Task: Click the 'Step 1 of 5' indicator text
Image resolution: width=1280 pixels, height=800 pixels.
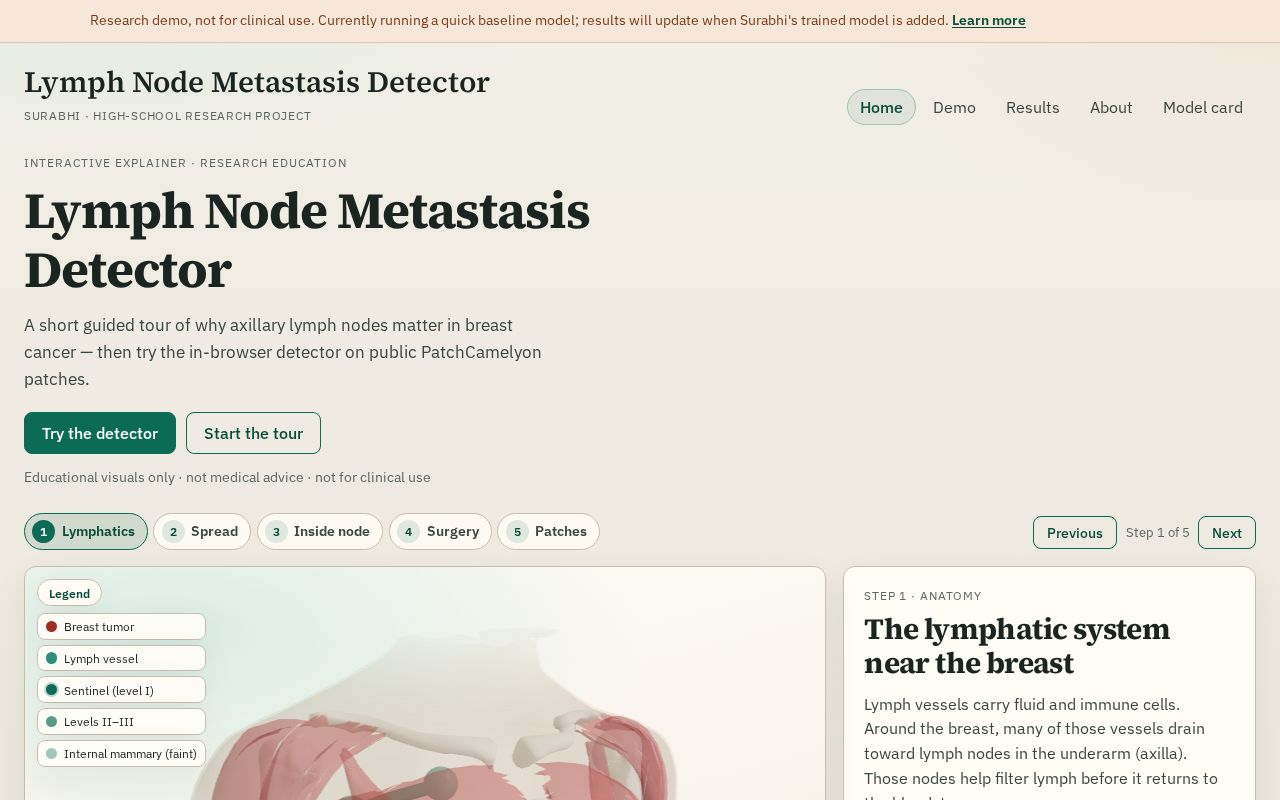Action: [1157, 533]
